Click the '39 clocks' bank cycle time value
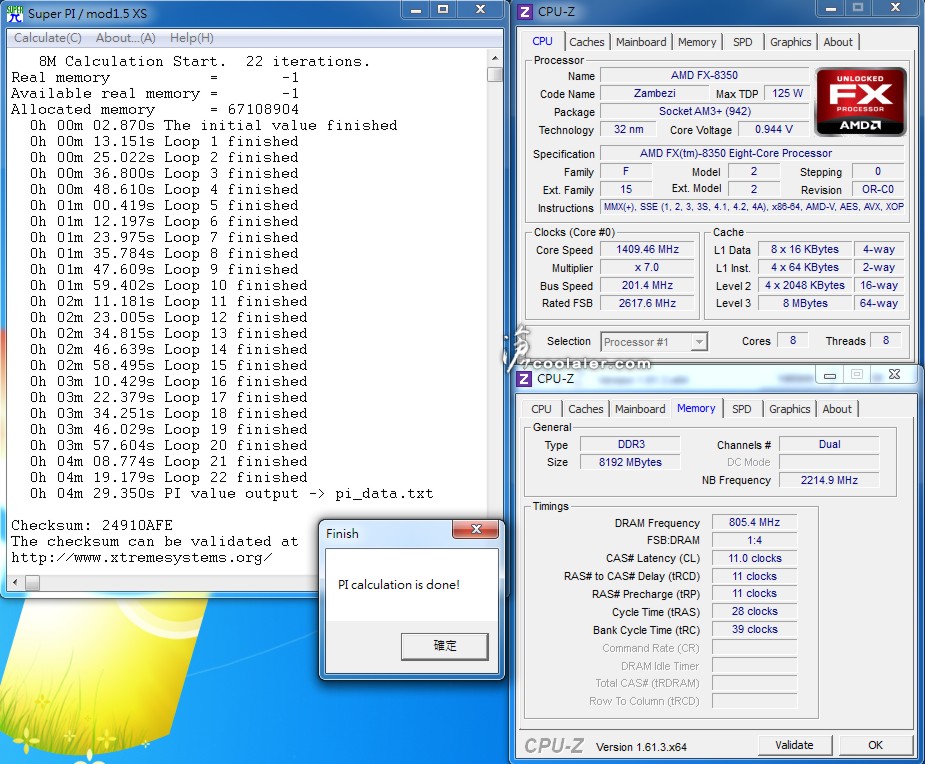Screen dimensions: 925x764 click(754, 629)
